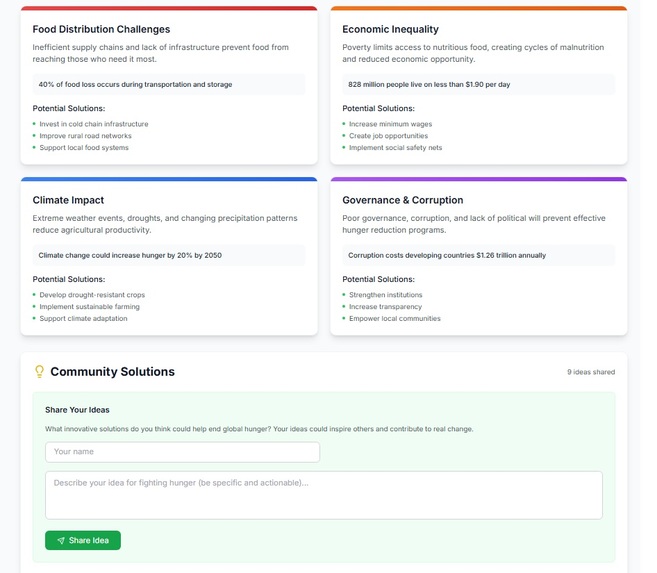The height and width of the screenshot is (573, 657).
Task: Click the Community Solutions section heading
Action: point(112,372)
